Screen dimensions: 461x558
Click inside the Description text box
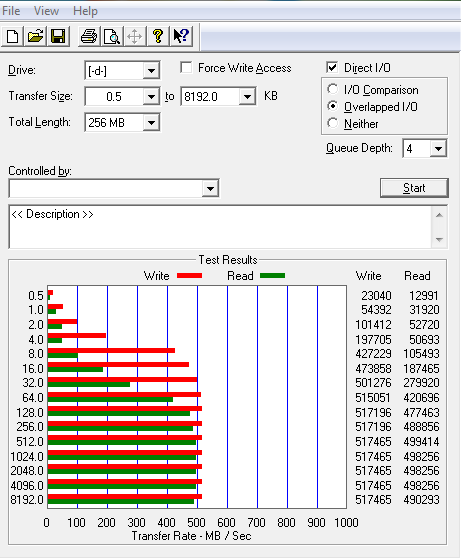[220, 227]
